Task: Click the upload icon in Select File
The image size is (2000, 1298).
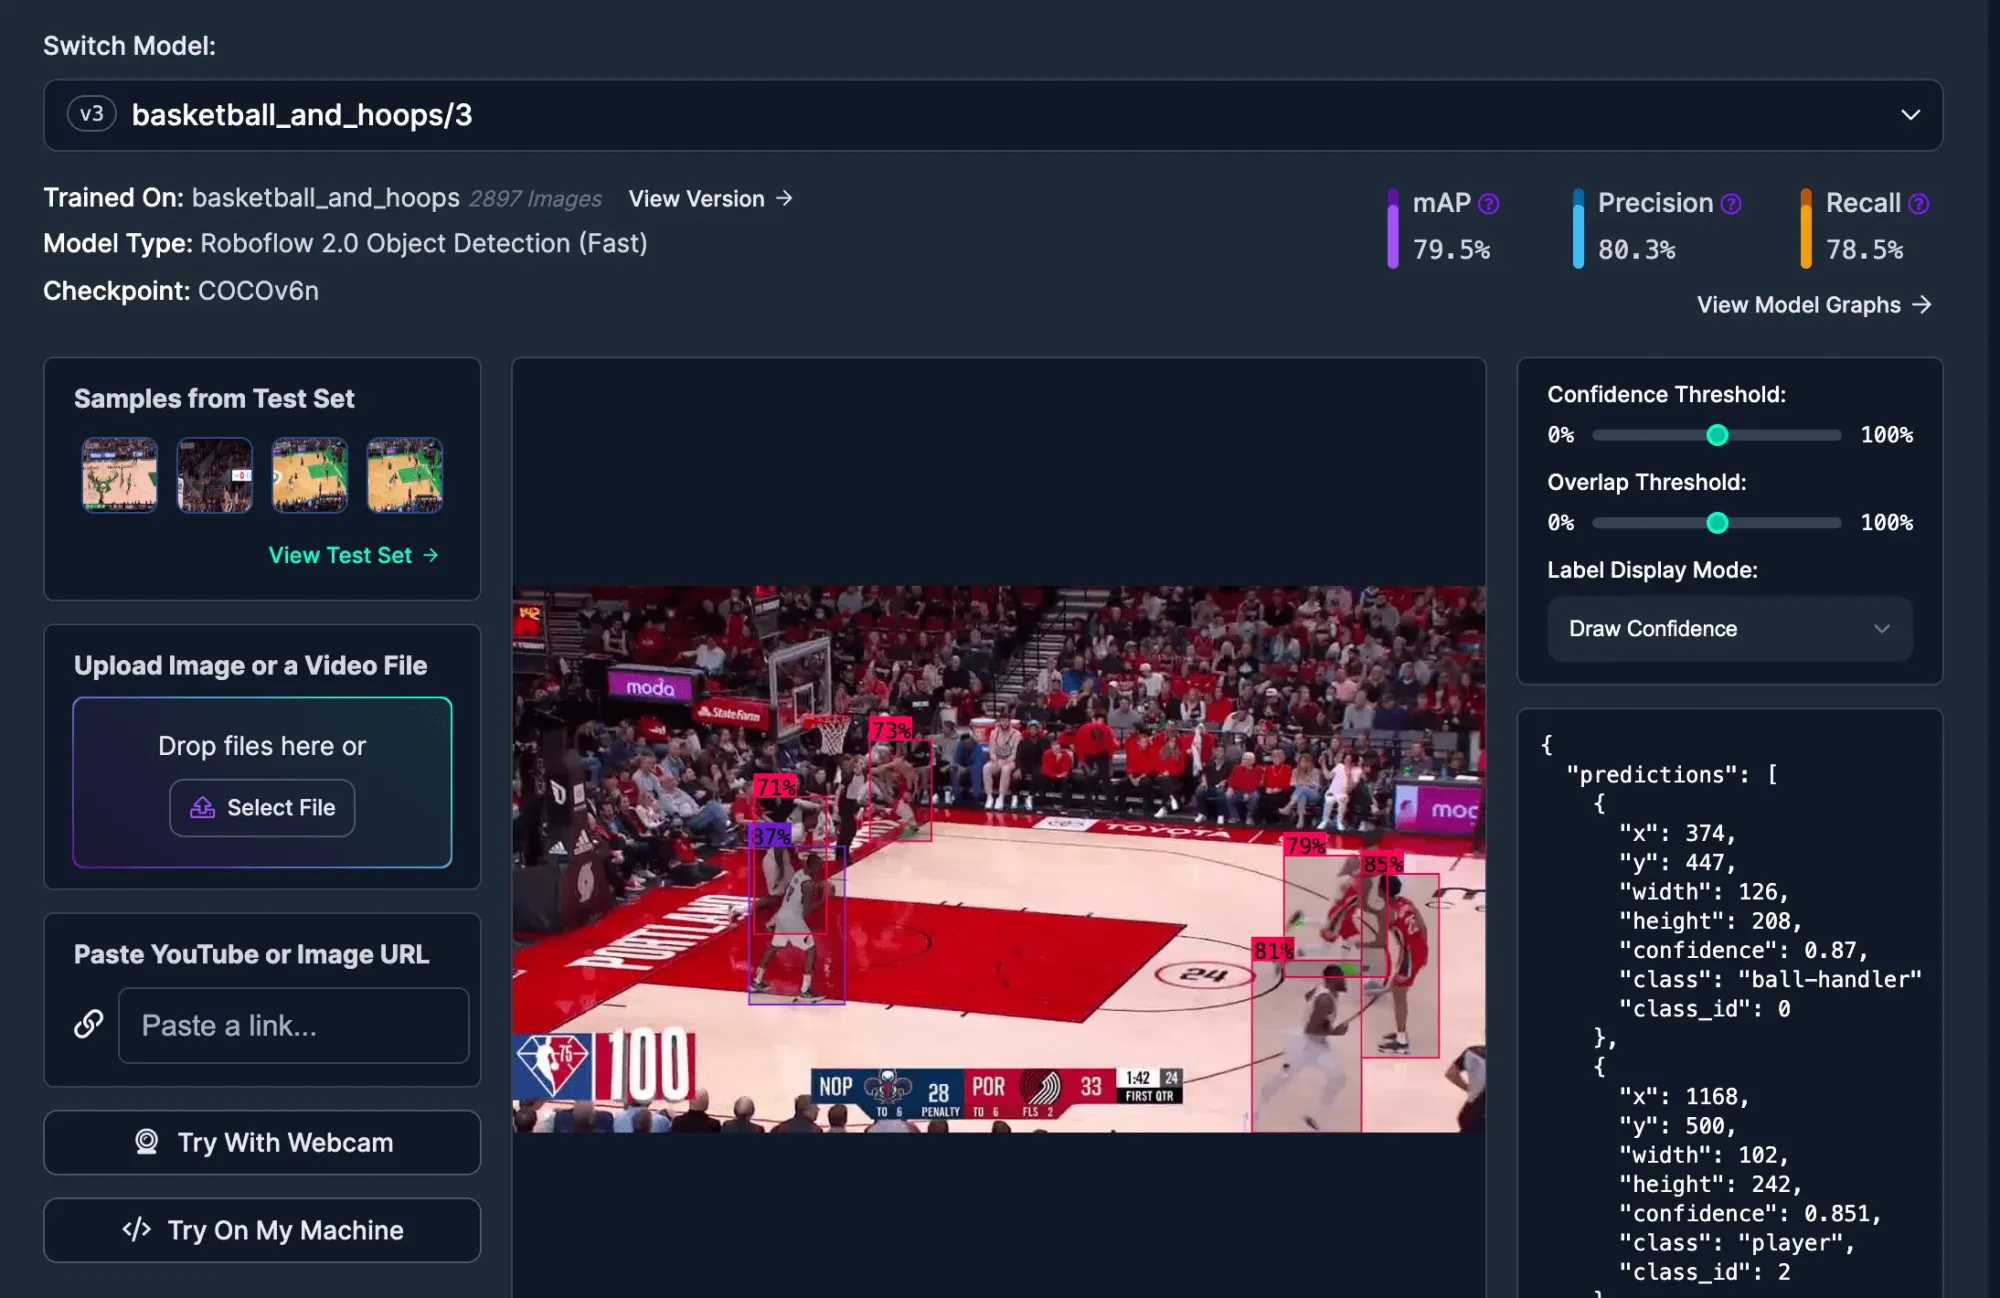Action: (x=203, y=807)
